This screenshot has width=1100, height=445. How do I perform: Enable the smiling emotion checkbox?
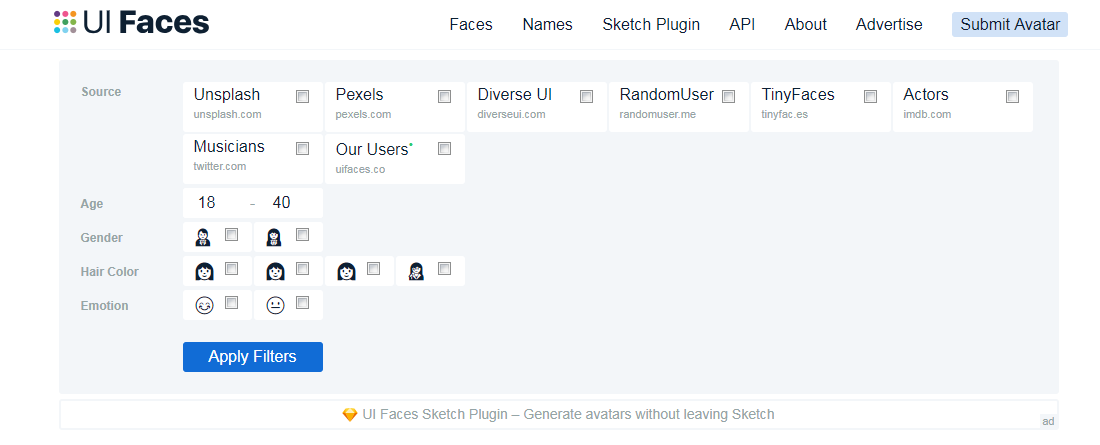coord(232,303)
